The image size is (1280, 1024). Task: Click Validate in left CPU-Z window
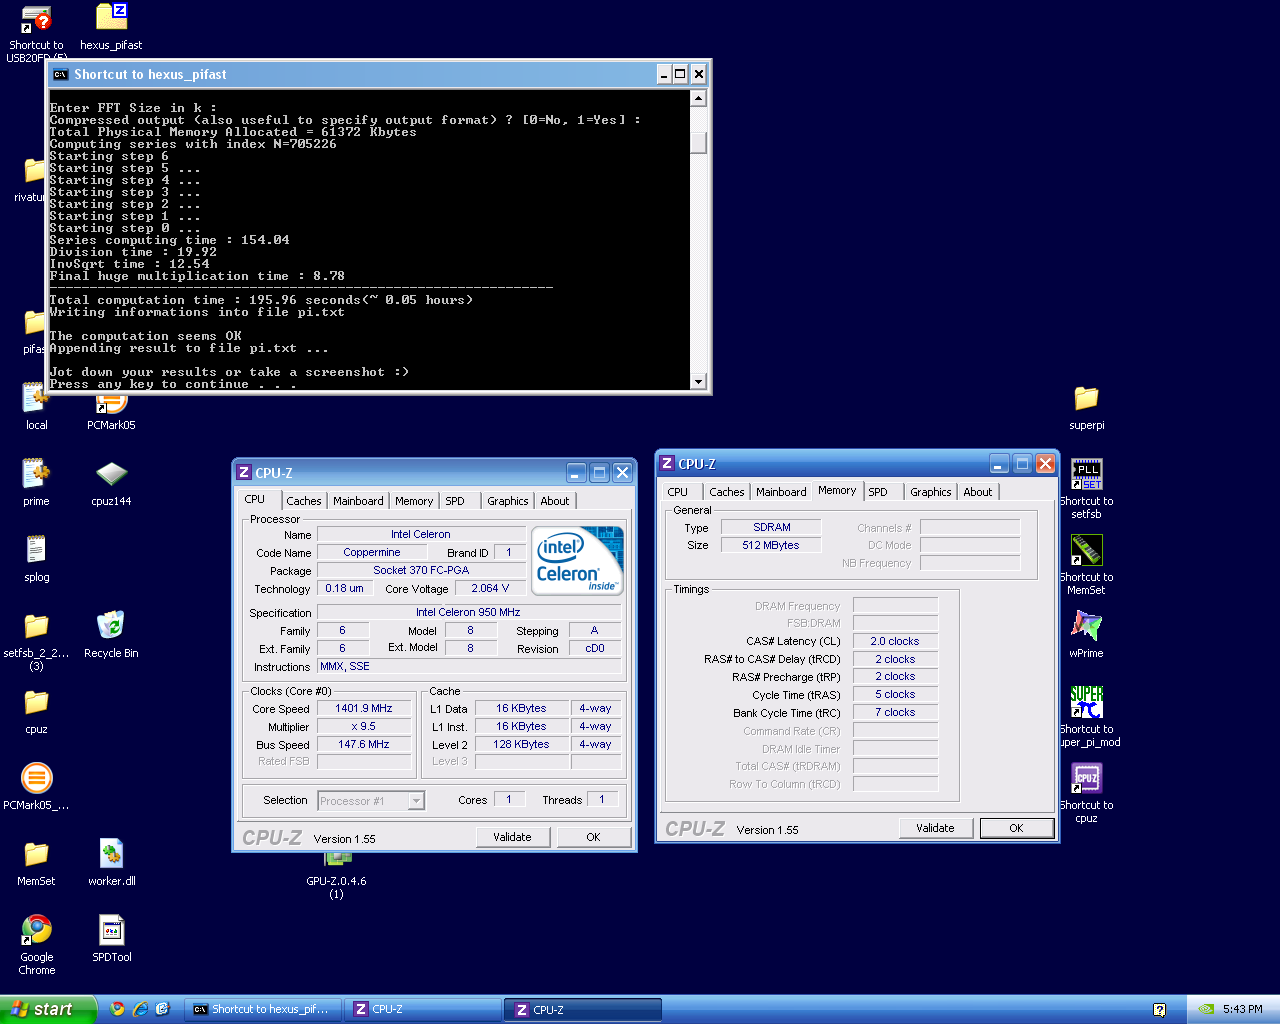click(512, 837)
